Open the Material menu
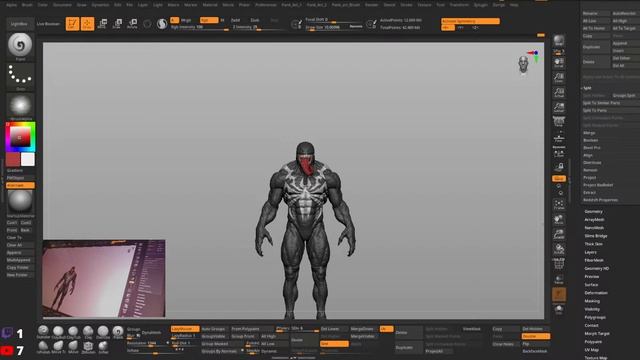Image resolution: width=640 pixels, height=360 pixels. coord(210,5)
